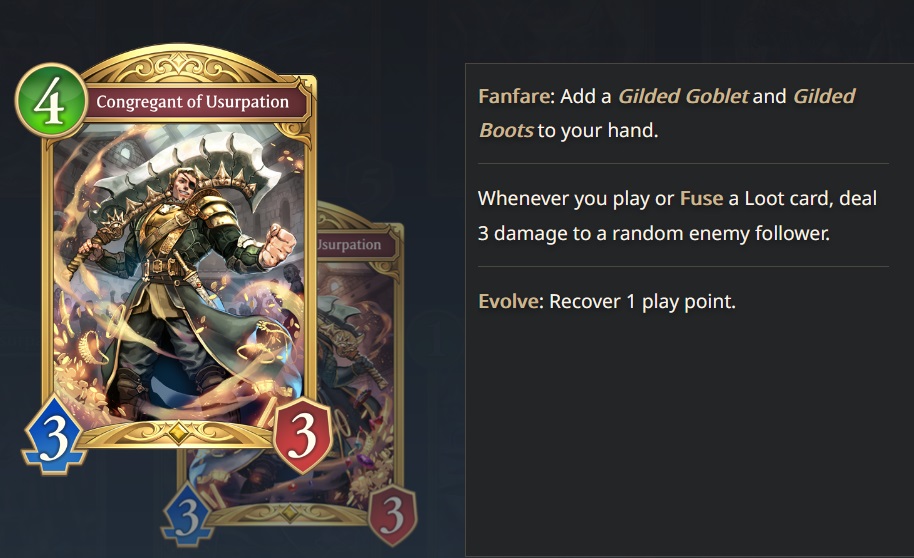Image resolution: width=914 pixels, height=558 pixels.
Task: Click the Loot card damage effect text
Action: (677, 216)
